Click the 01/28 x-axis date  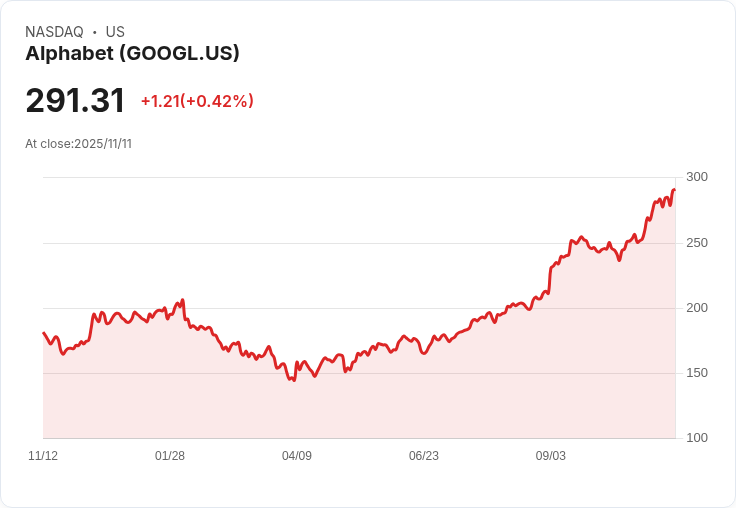(x=170, y=456)
